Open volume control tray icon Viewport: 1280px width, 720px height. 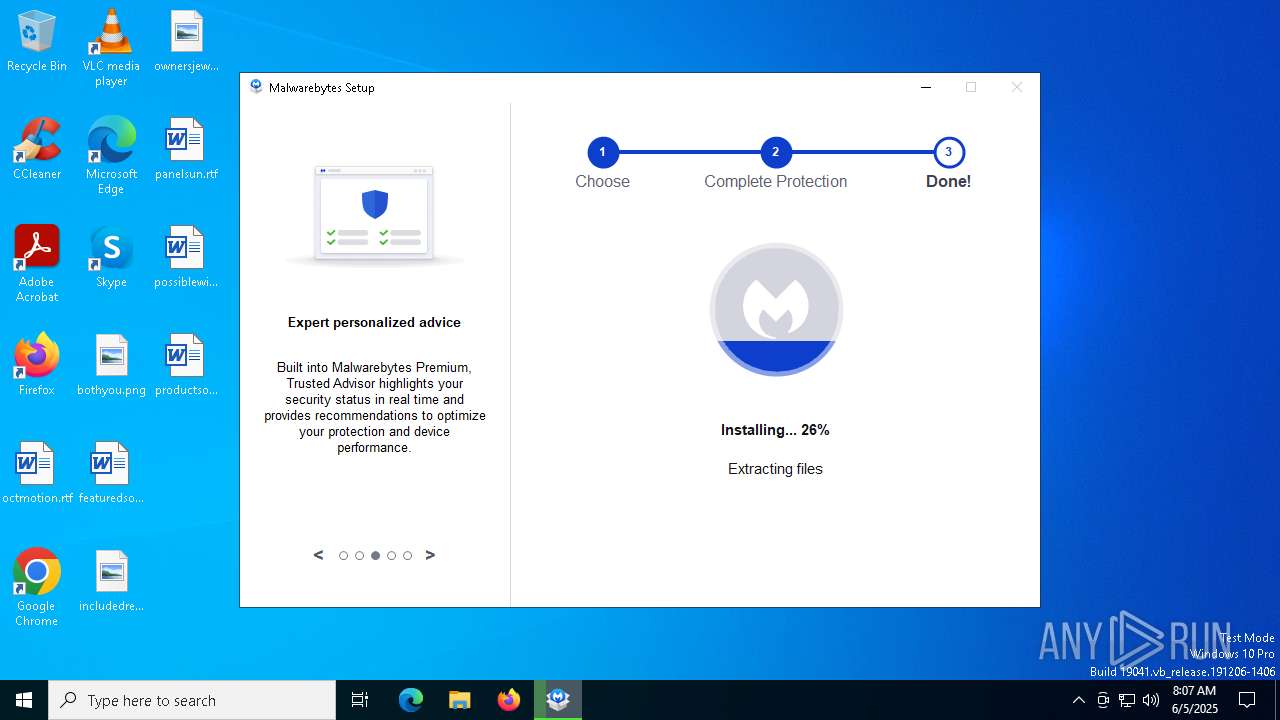[1151, 700]
